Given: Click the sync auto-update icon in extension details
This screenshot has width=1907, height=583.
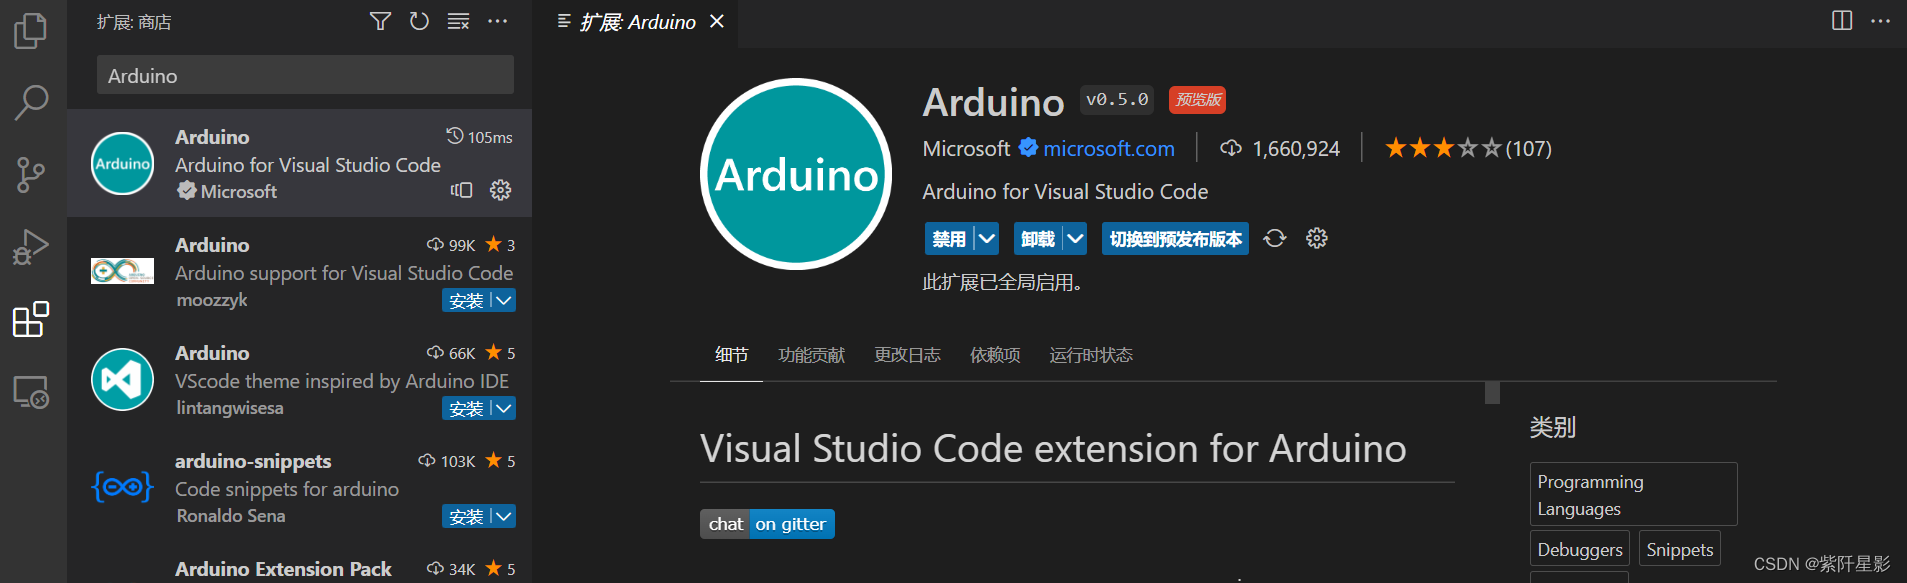Looking at the screenshot, I should click(1275, 238).
